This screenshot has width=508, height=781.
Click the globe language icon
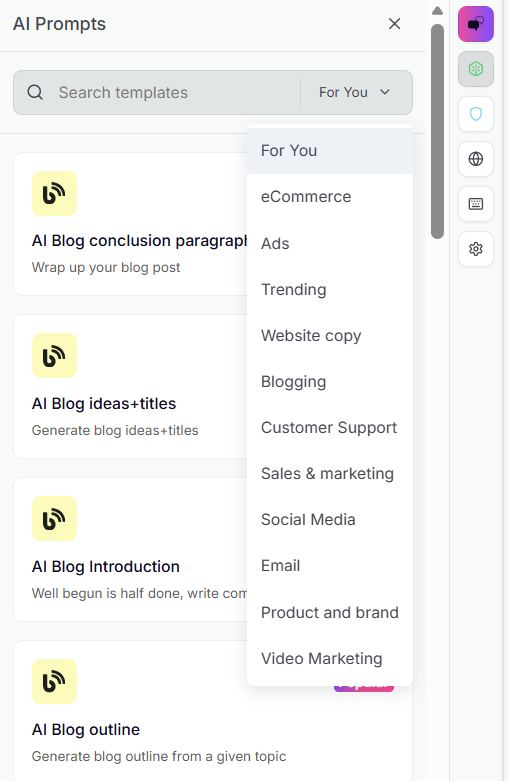point(476,159)
